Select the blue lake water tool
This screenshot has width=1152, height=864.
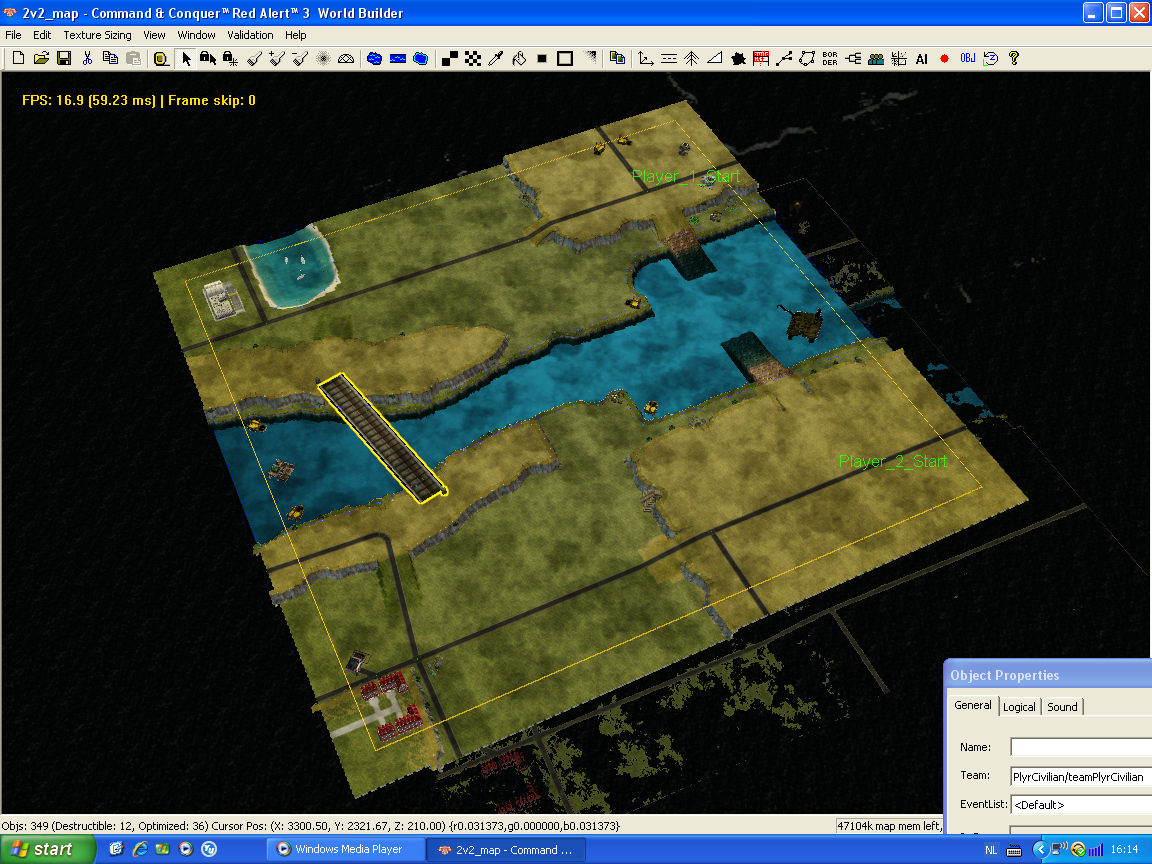click(375, 59)
